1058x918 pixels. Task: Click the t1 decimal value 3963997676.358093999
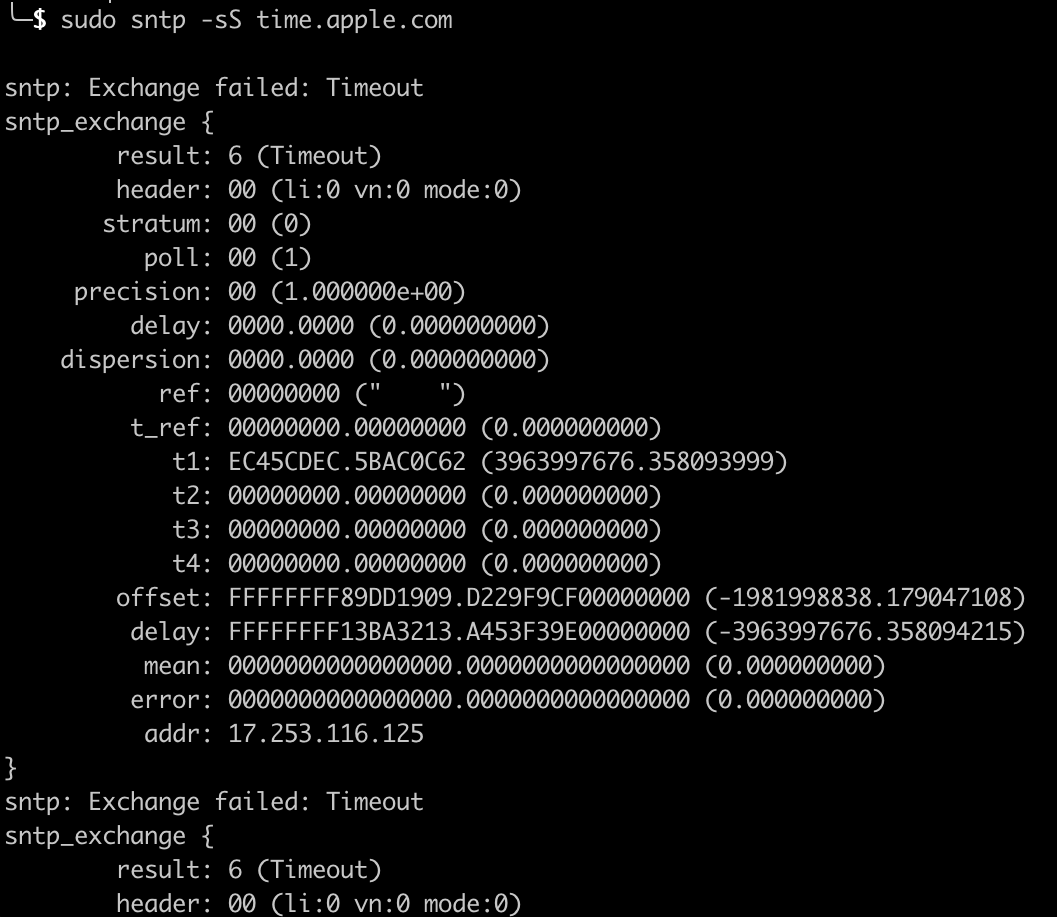coord(634,462)
